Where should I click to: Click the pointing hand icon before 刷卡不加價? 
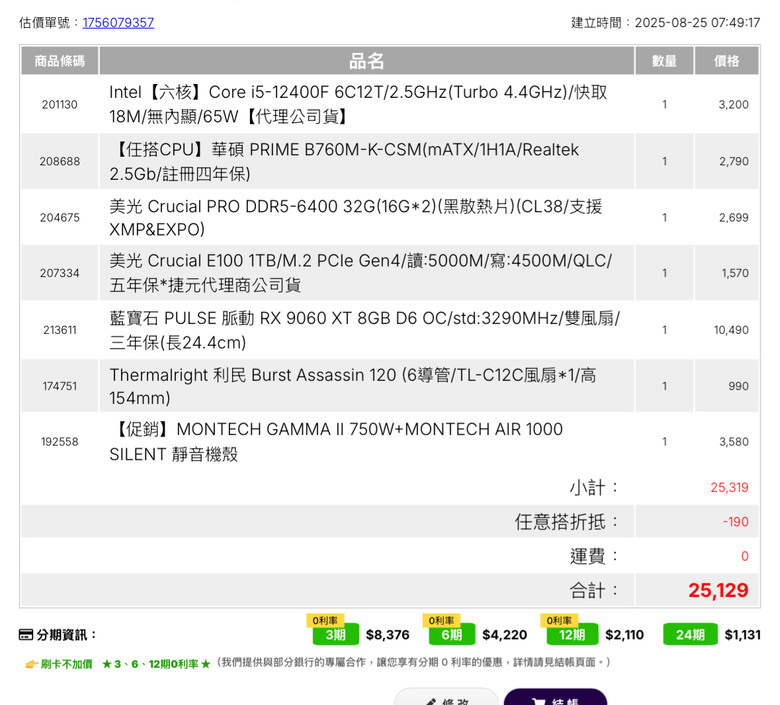[32, 664]
